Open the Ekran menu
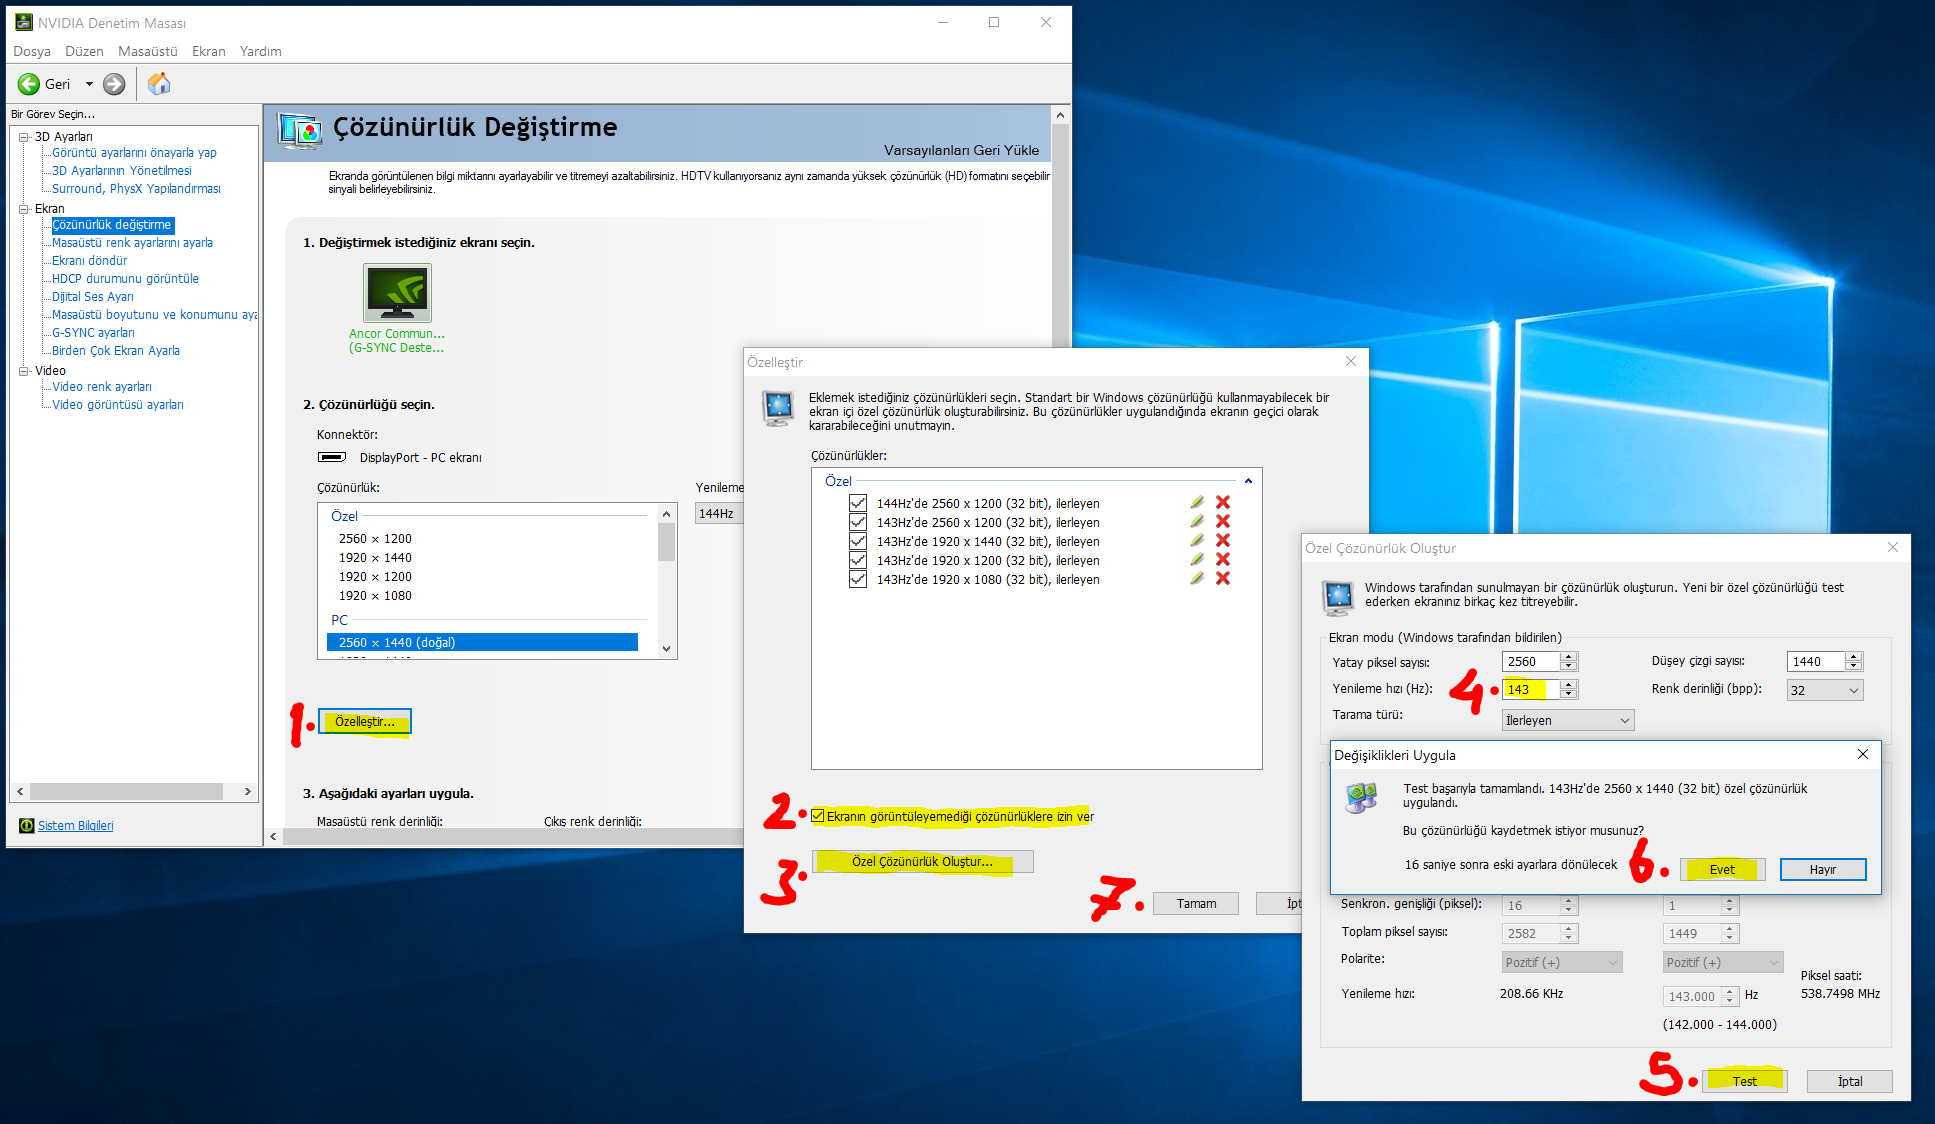The width and height of the screenshot is (1935, 1124). click(x=209, y=51)
